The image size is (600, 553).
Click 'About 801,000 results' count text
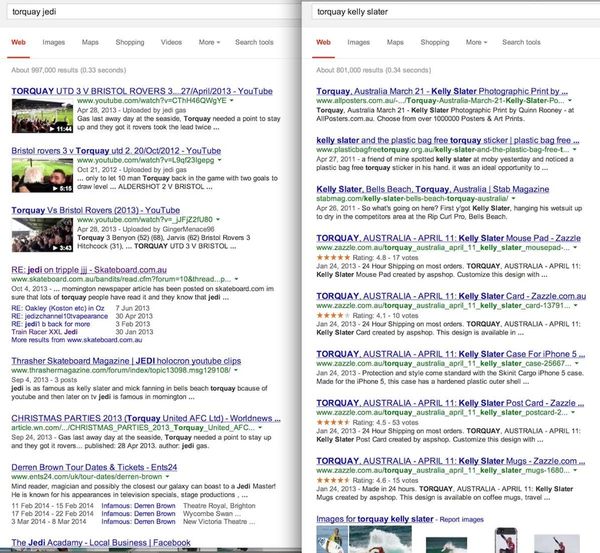tap(373, 70)
